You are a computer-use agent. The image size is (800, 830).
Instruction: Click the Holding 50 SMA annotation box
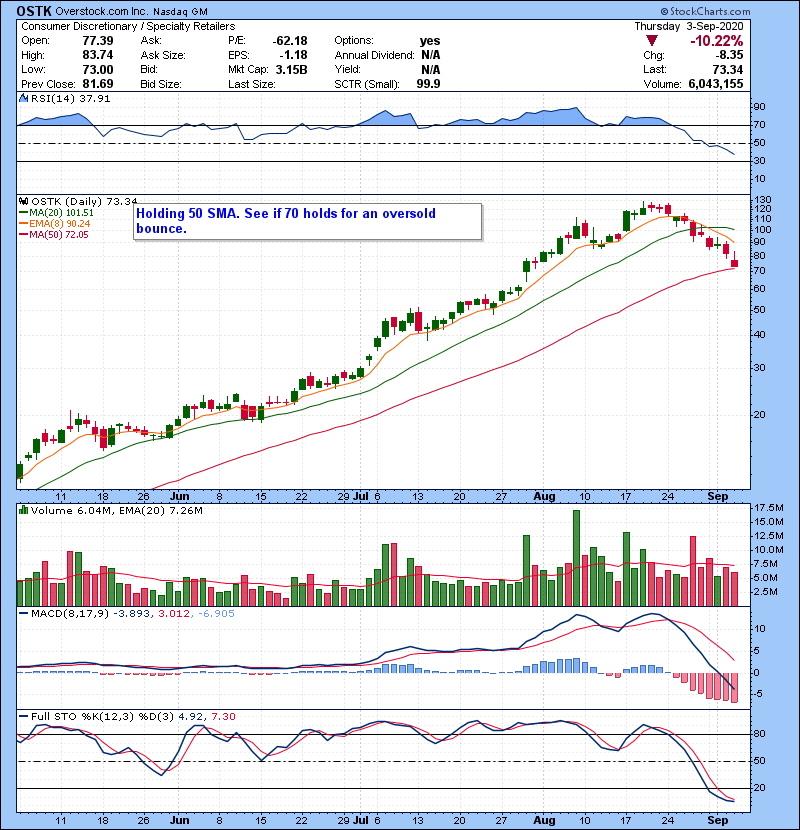[308, 221]
